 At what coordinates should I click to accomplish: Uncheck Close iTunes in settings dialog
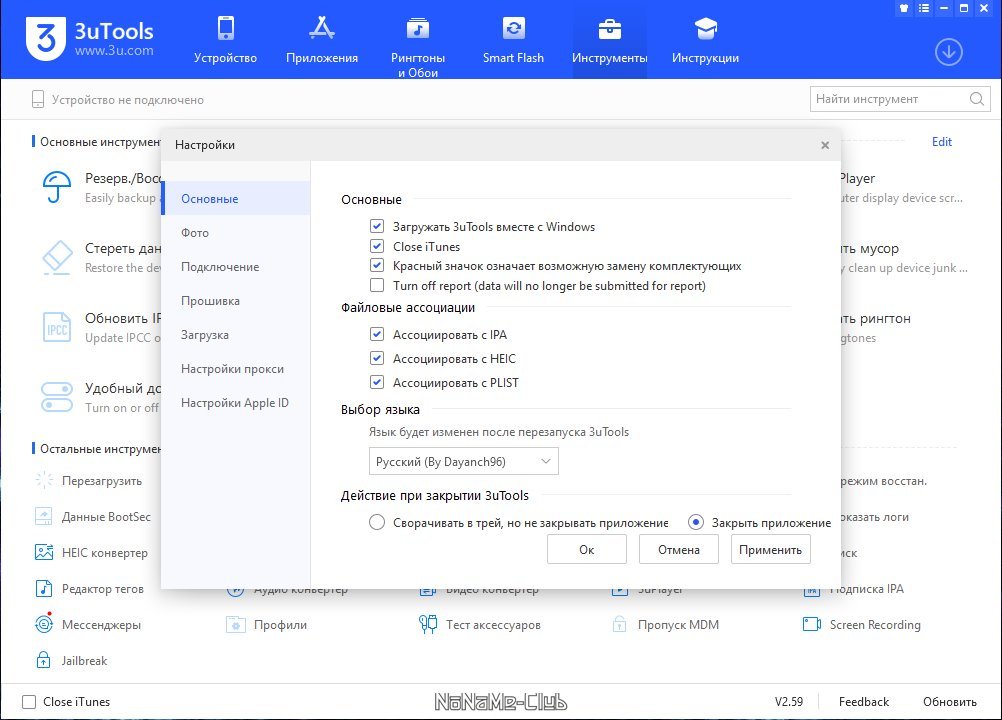(377, 246)
